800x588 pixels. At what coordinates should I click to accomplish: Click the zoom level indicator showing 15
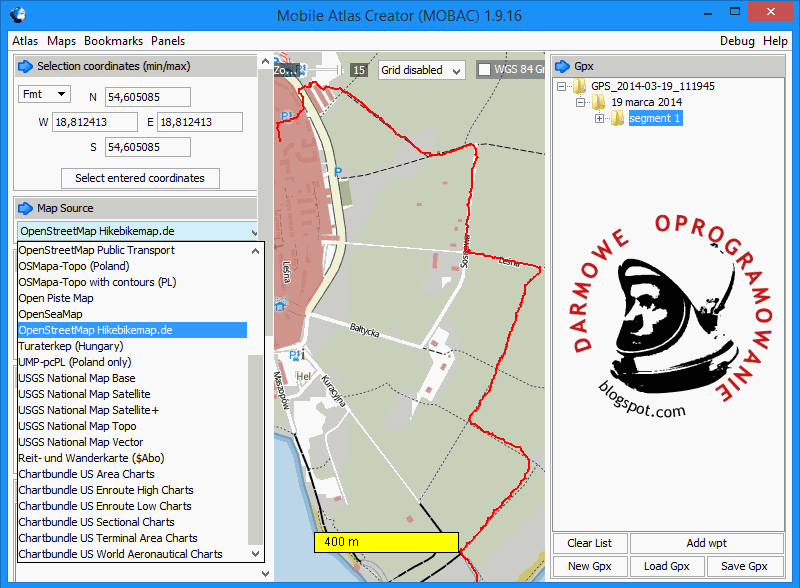[359, 71]
